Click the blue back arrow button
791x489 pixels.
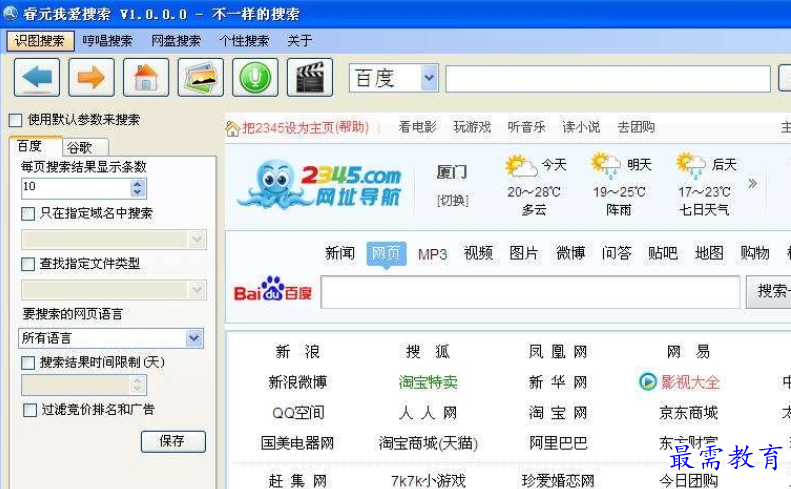(x=37, y=78)
